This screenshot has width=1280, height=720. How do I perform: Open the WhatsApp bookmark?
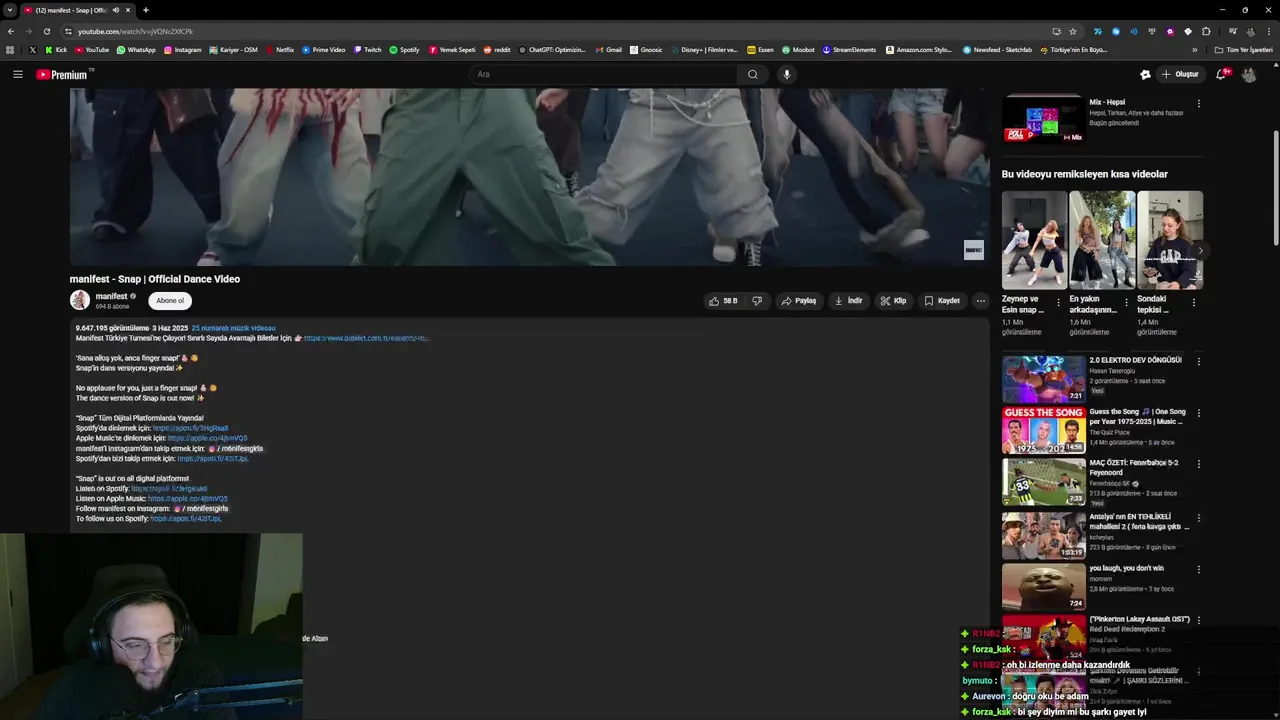[x=136, y=49]
